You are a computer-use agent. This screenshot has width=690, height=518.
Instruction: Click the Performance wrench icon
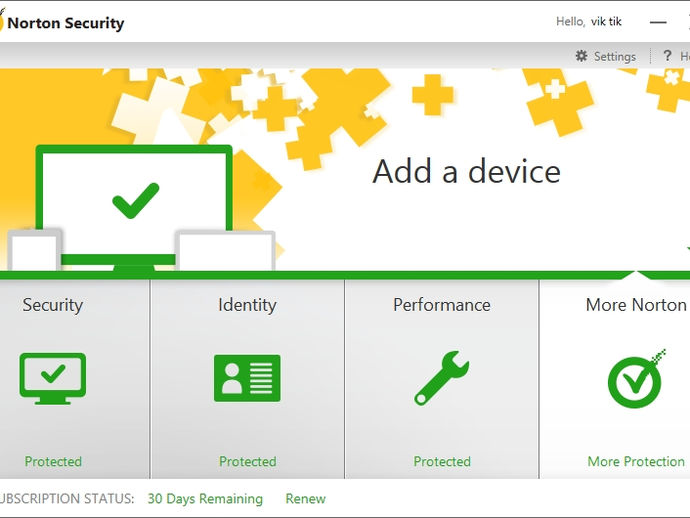442,378
